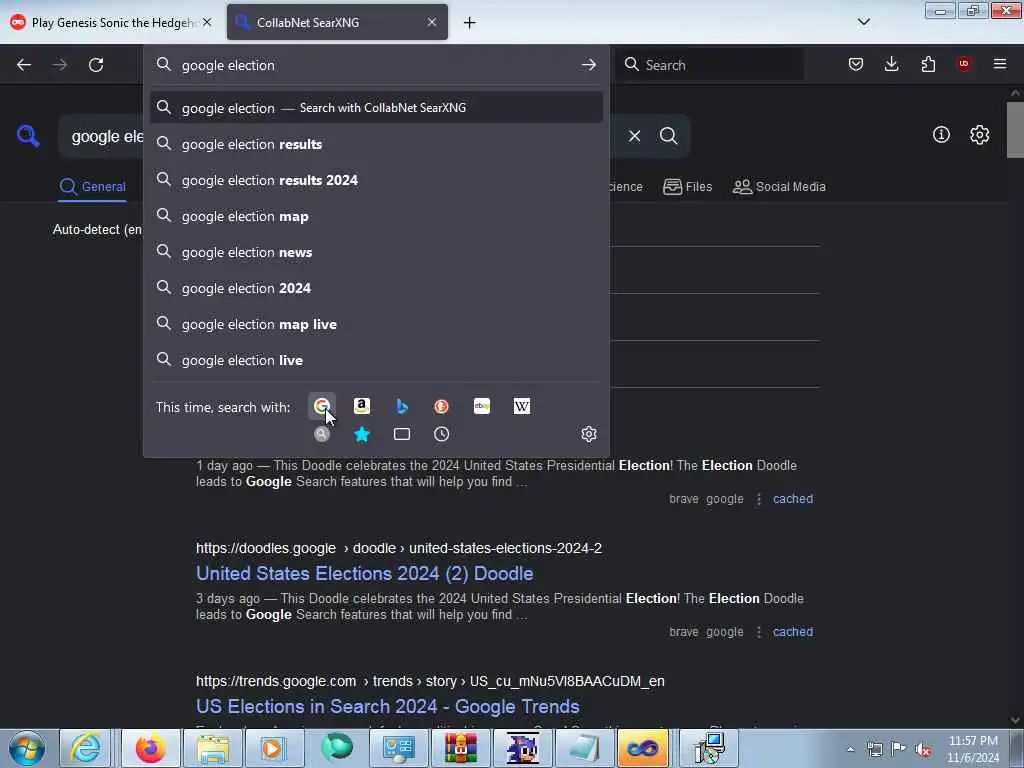Viewport: 1024px width, 768px height.
Task: Open cached link of 2024 (2) Doodle result
Action: coord(793,632)
